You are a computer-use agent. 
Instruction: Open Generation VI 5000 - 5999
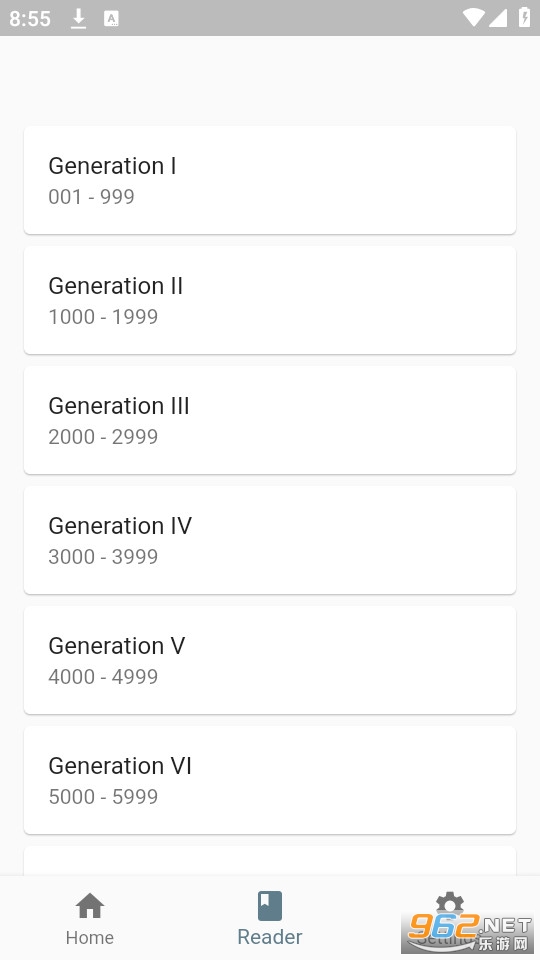[x=270, y=780]
